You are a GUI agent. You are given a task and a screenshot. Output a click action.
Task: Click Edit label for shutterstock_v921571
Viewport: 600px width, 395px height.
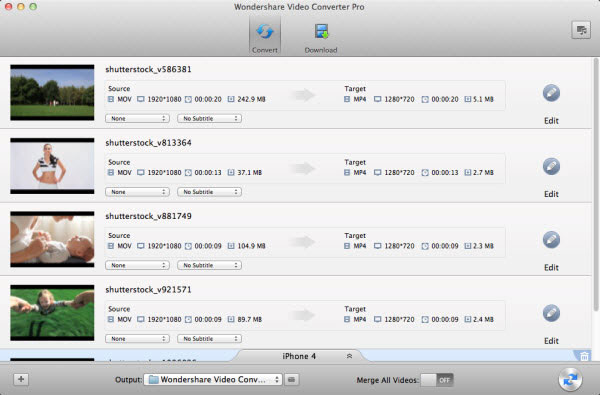click(x=551, y=341)
